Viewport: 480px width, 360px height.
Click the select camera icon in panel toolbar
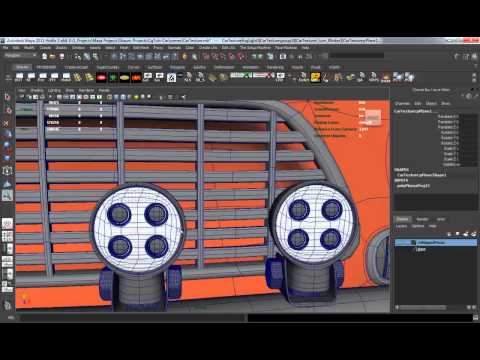pos(22,97)
